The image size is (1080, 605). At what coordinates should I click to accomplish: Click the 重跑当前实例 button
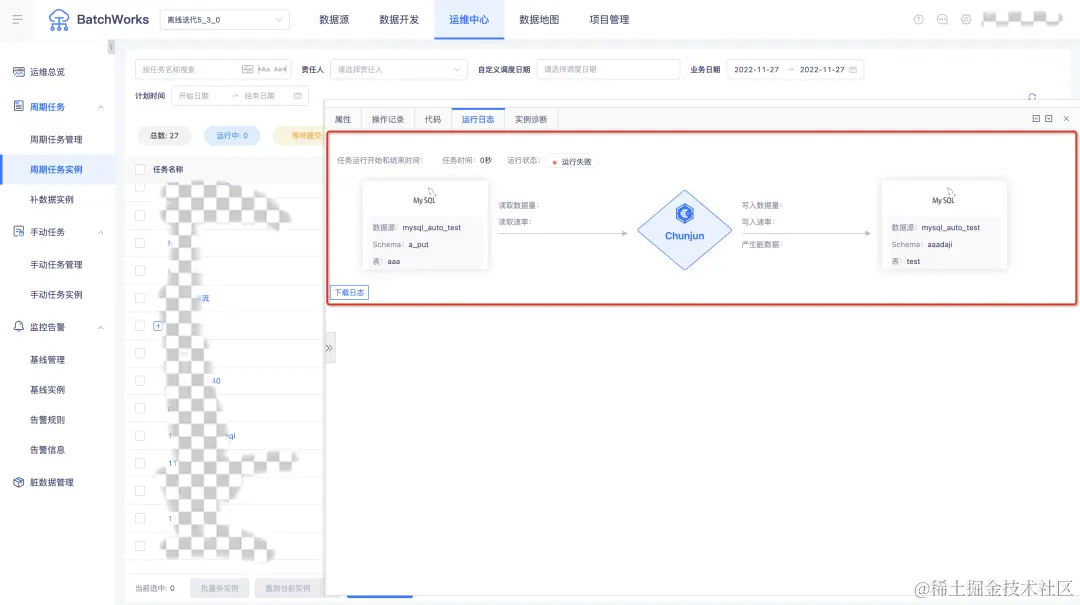[288, 588]
